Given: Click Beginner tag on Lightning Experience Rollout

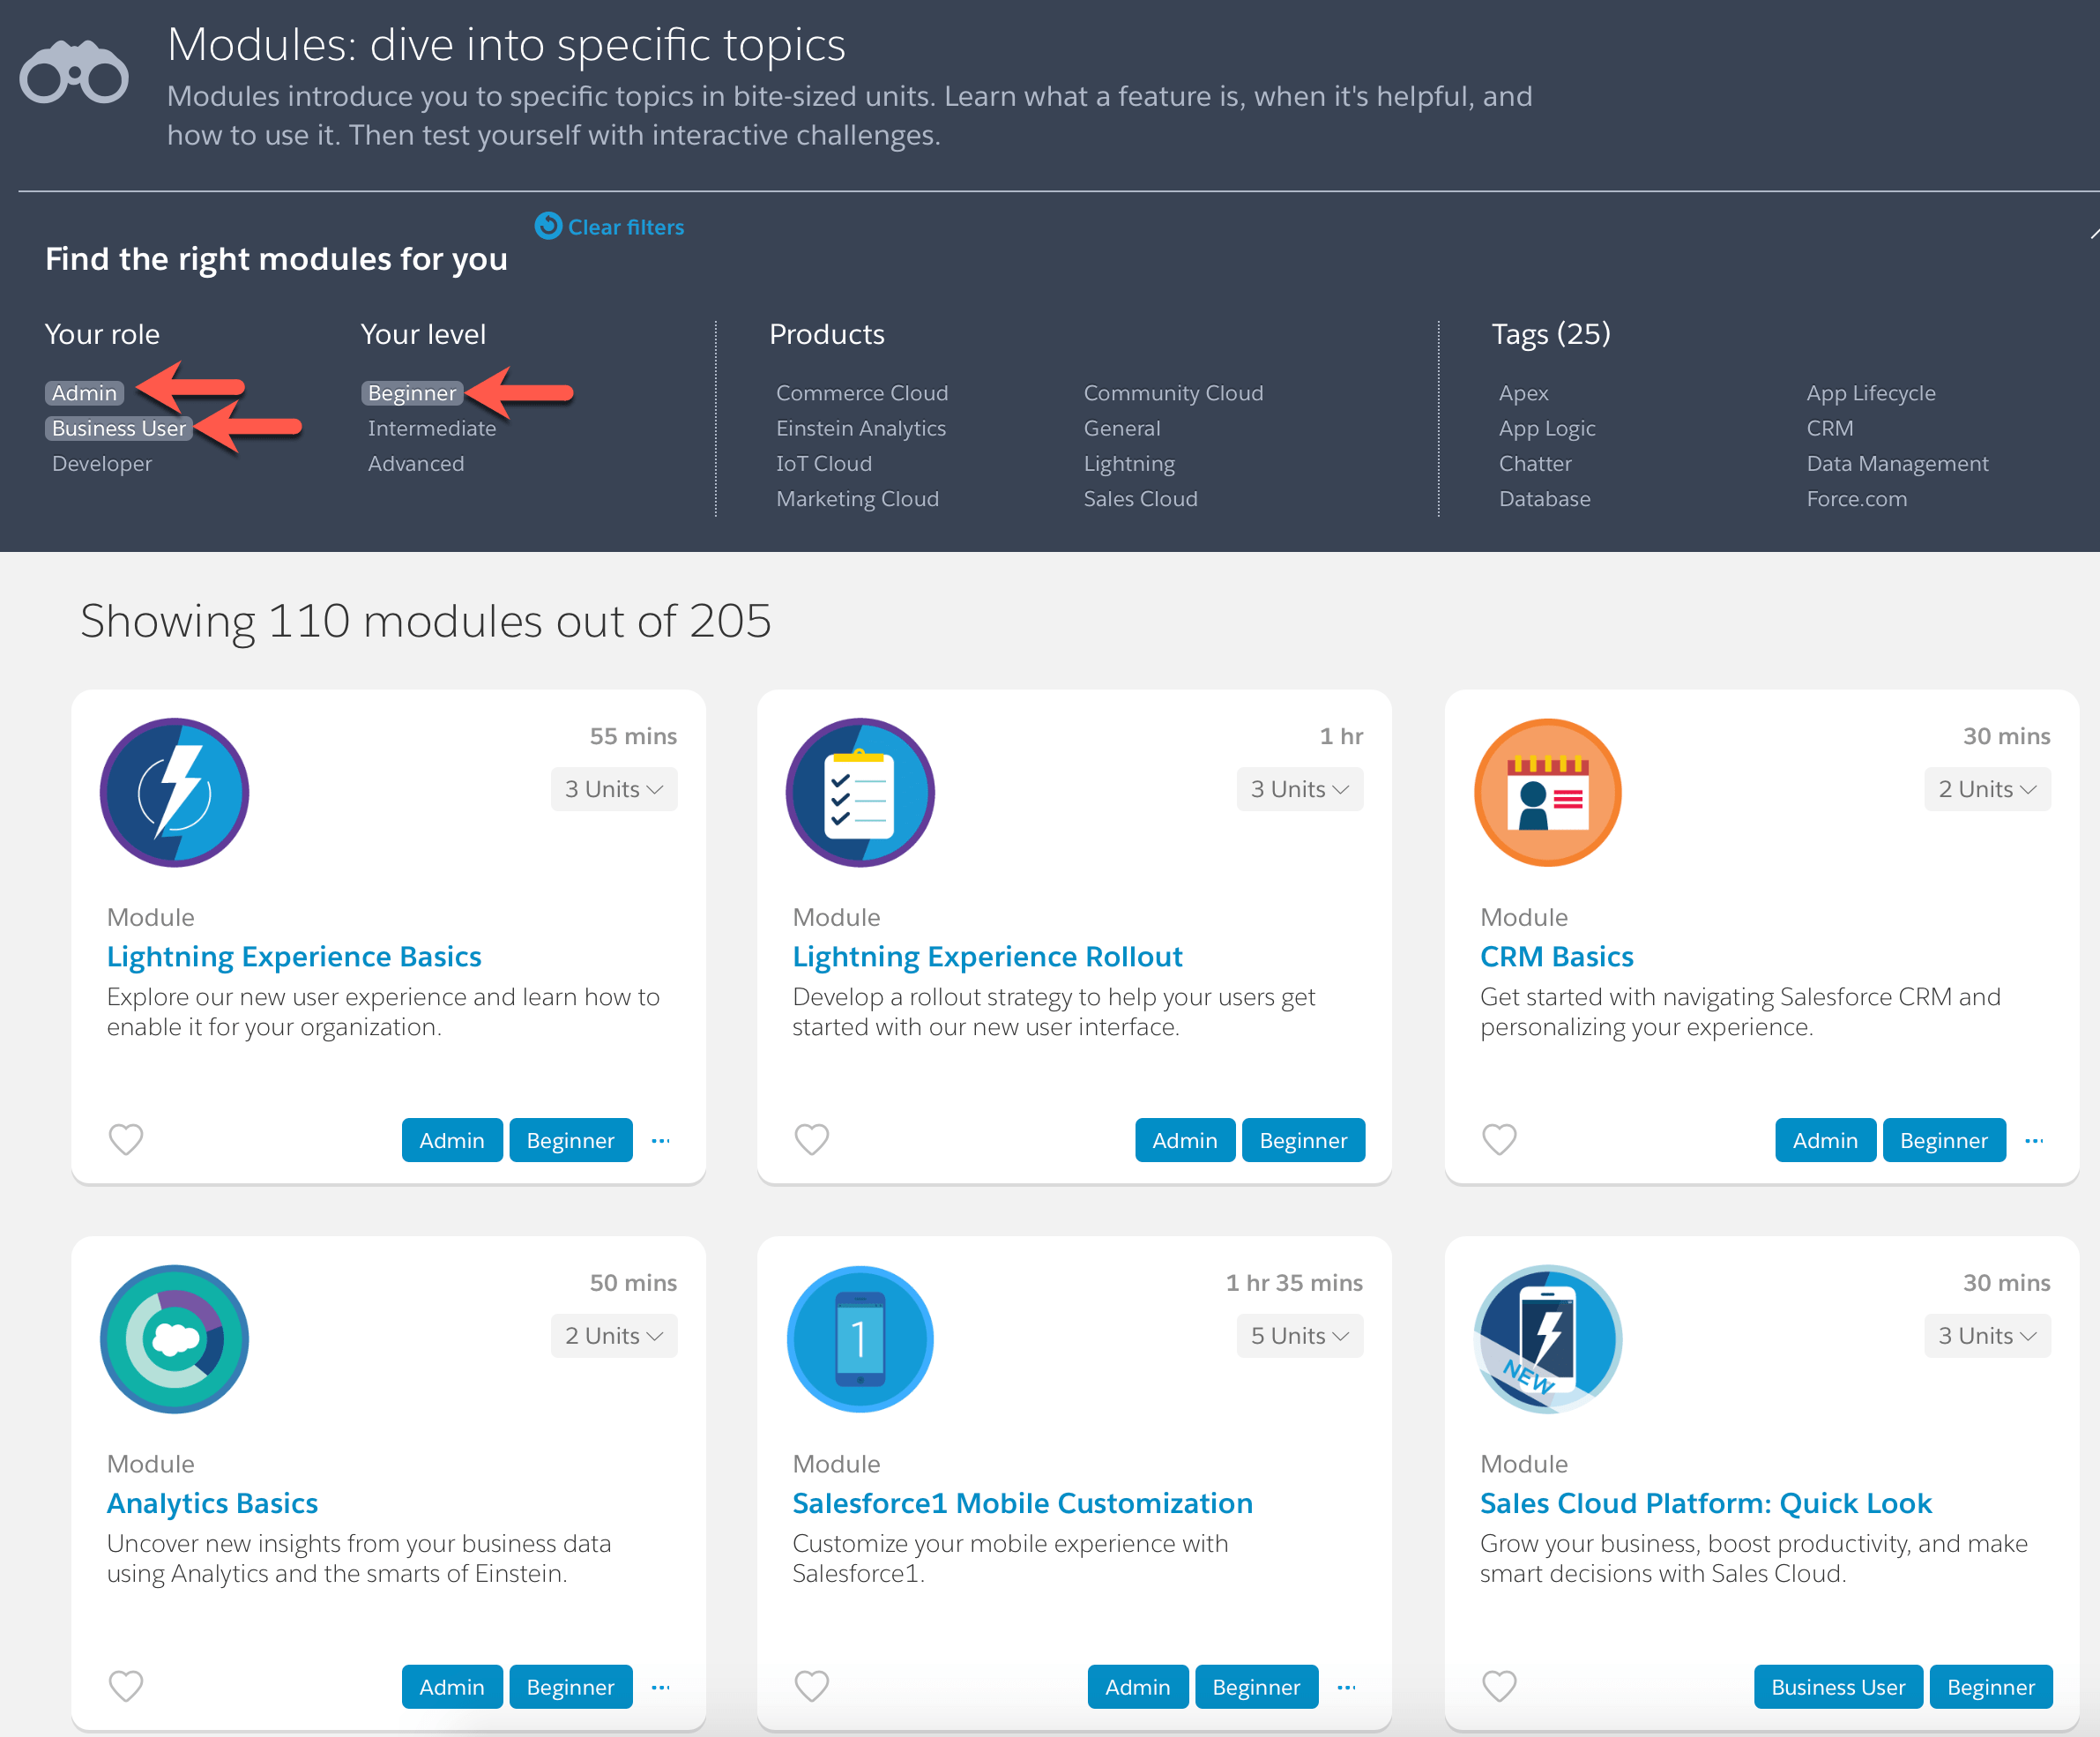Looking at the screenshot, I should [1303, 1140].
